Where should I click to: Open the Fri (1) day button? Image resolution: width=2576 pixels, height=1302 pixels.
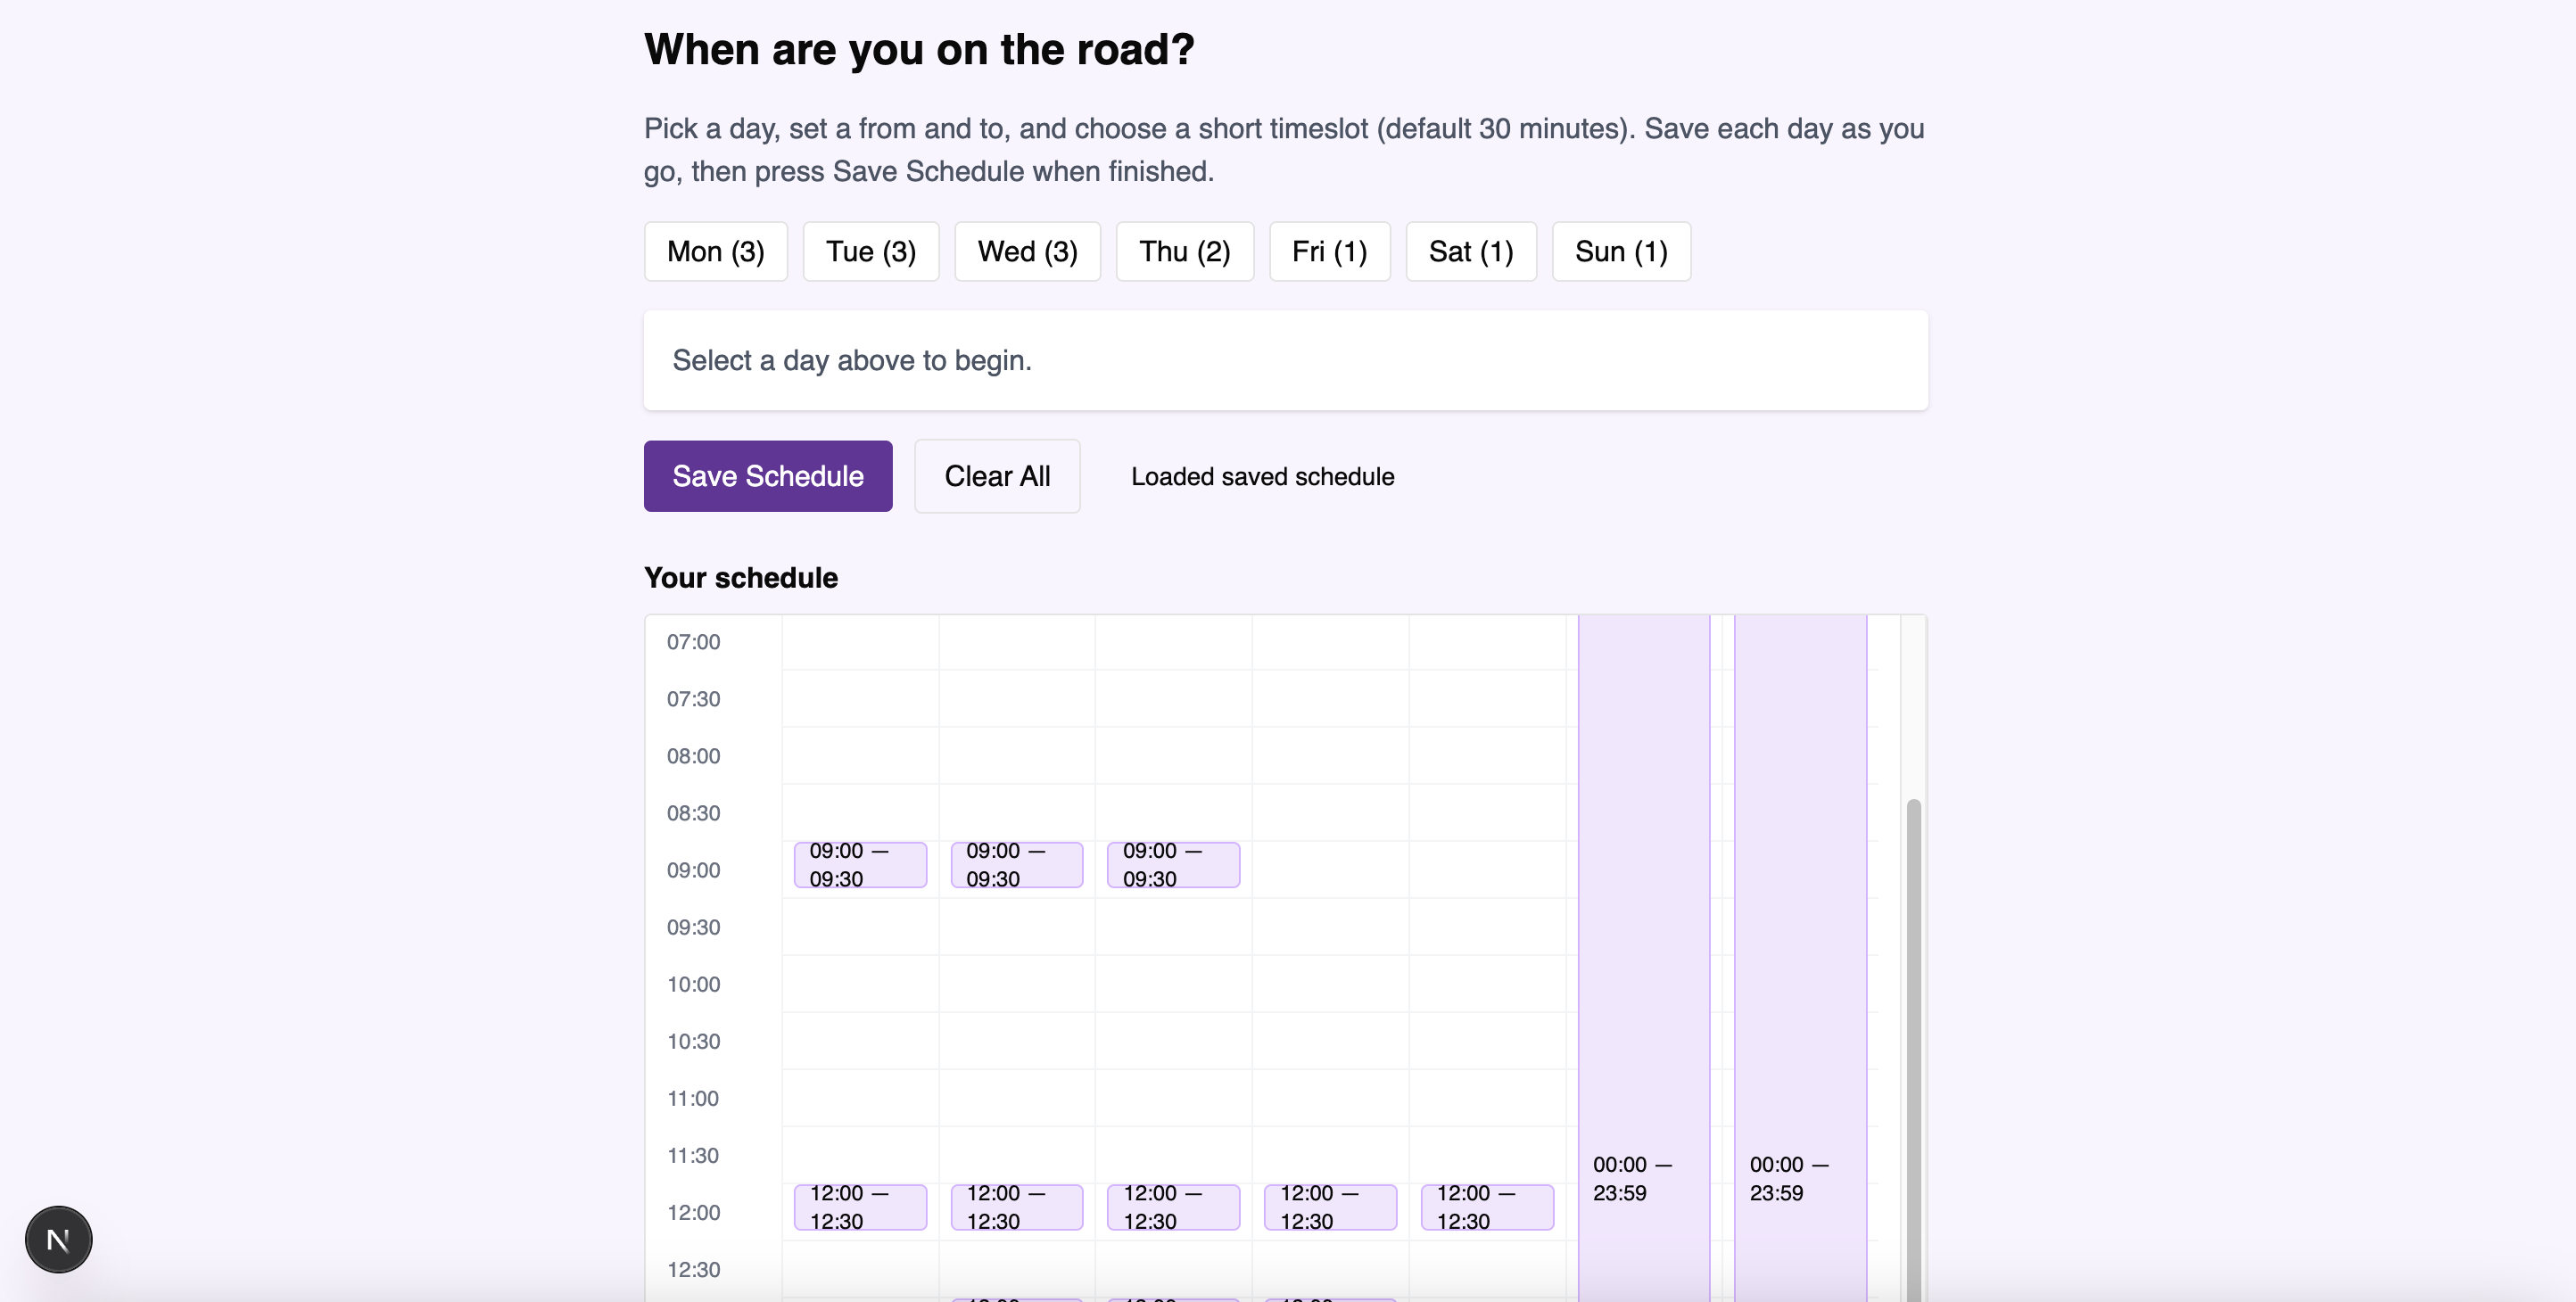click(1329, 251)
